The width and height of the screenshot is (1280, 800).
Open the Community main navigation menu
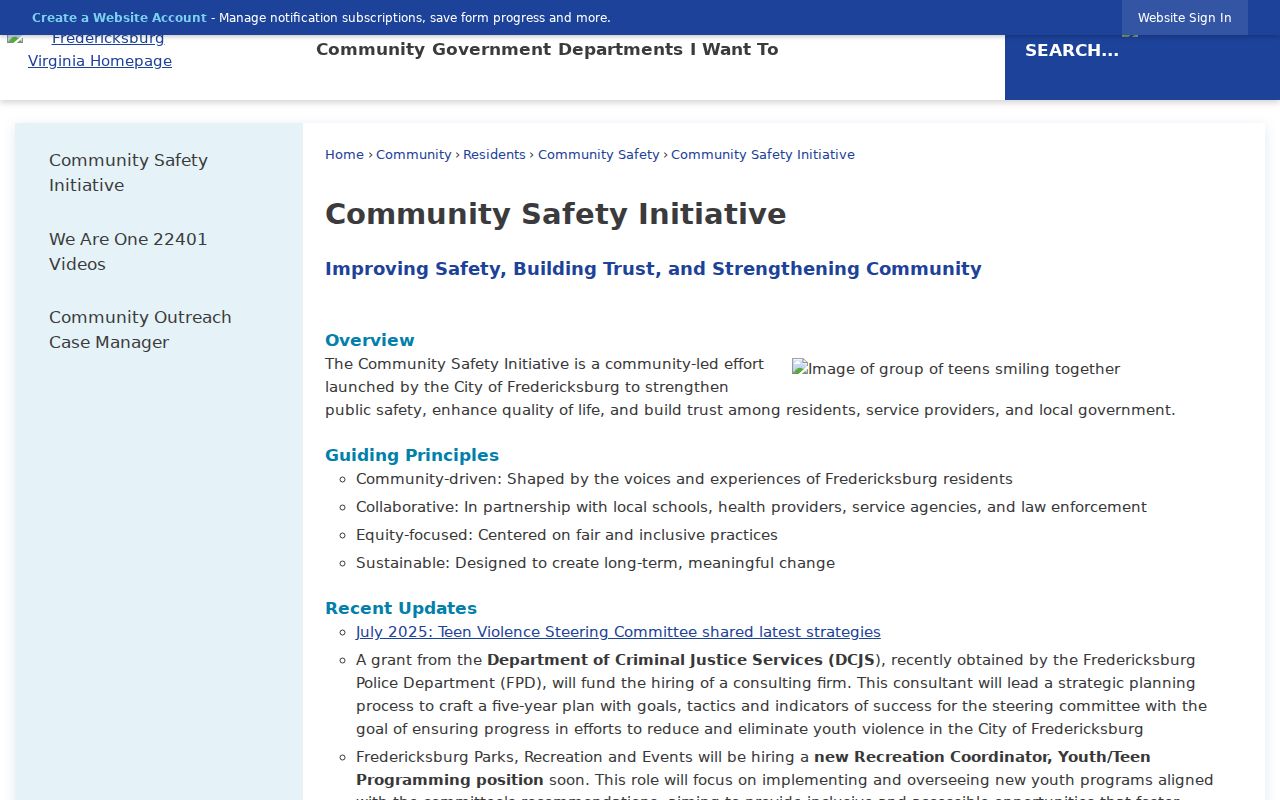(371, 49)
